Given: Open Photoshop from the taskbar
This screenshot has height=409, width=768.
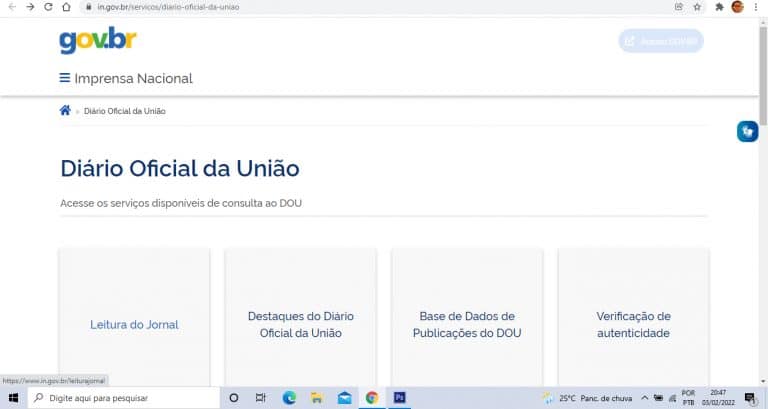Looking at the screenshot, I should click(400, 397).
